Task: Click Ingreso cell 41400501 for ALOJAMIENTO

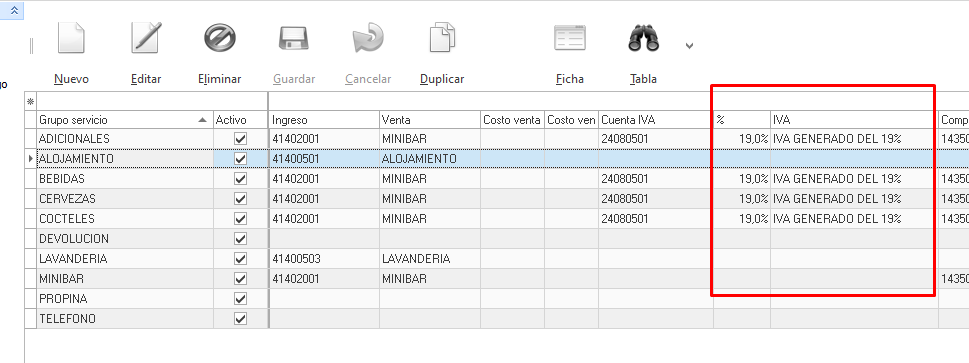Action: [x=324, y=159]
